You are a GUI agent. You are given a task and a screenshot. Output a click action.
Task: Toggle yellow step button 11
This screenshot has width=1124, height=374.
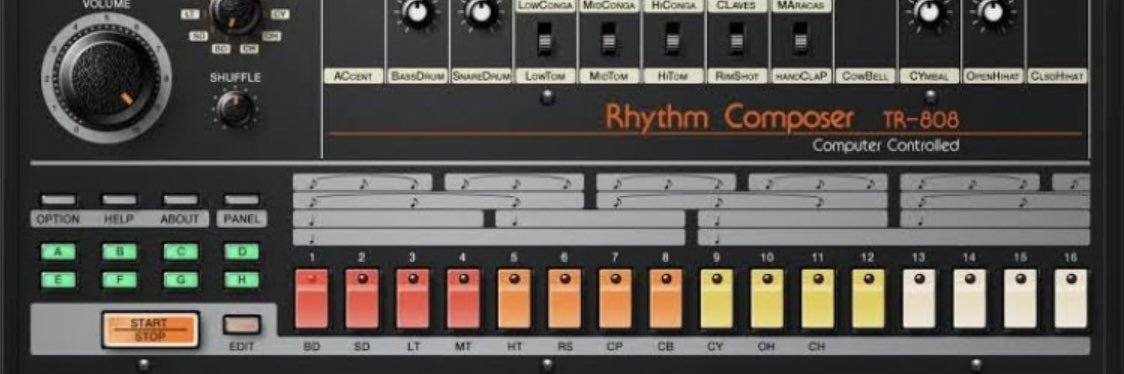click(x=818, y=299)
